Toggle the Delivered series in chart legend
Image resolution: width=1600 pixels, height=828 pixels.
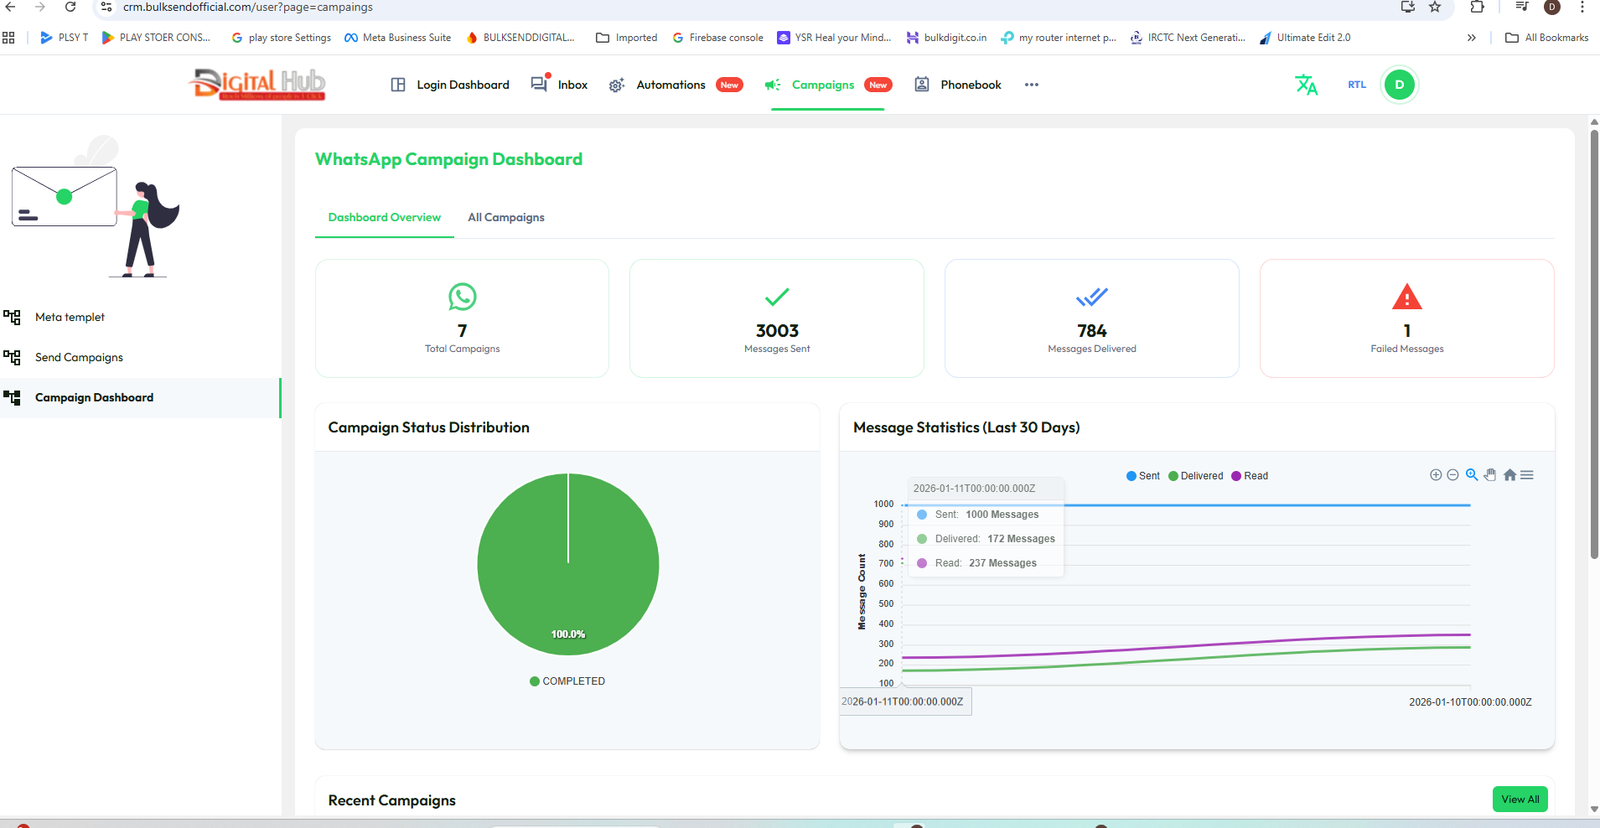(1196, 476)
